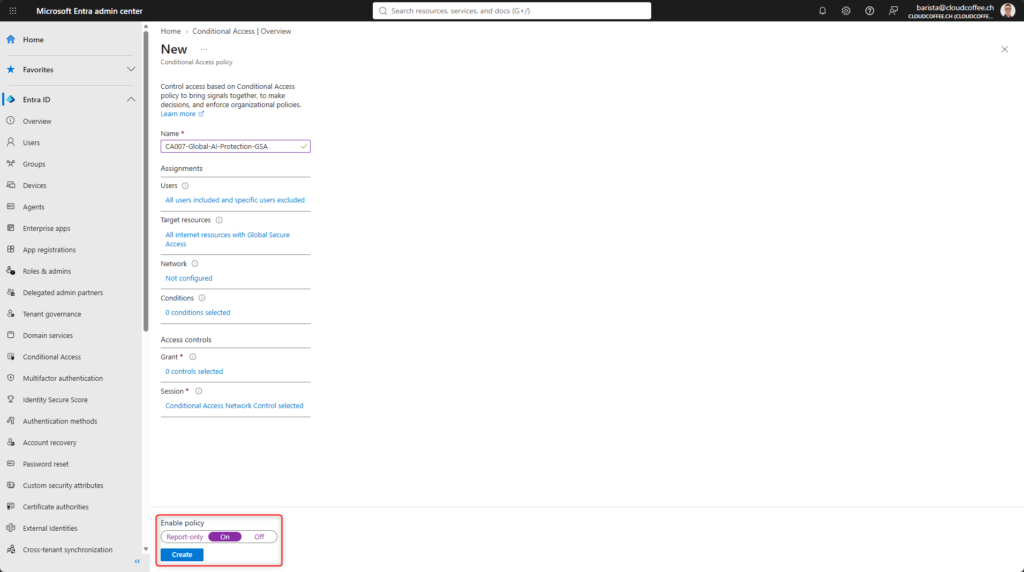Screen dimensions: 1024x572
Task: Open Cross-tenant synchronization in sidebar
Action: 67,550
